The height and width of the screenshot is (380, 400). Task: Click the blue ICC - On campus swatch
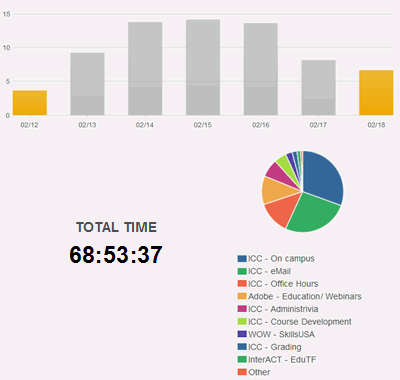[242, 259]
